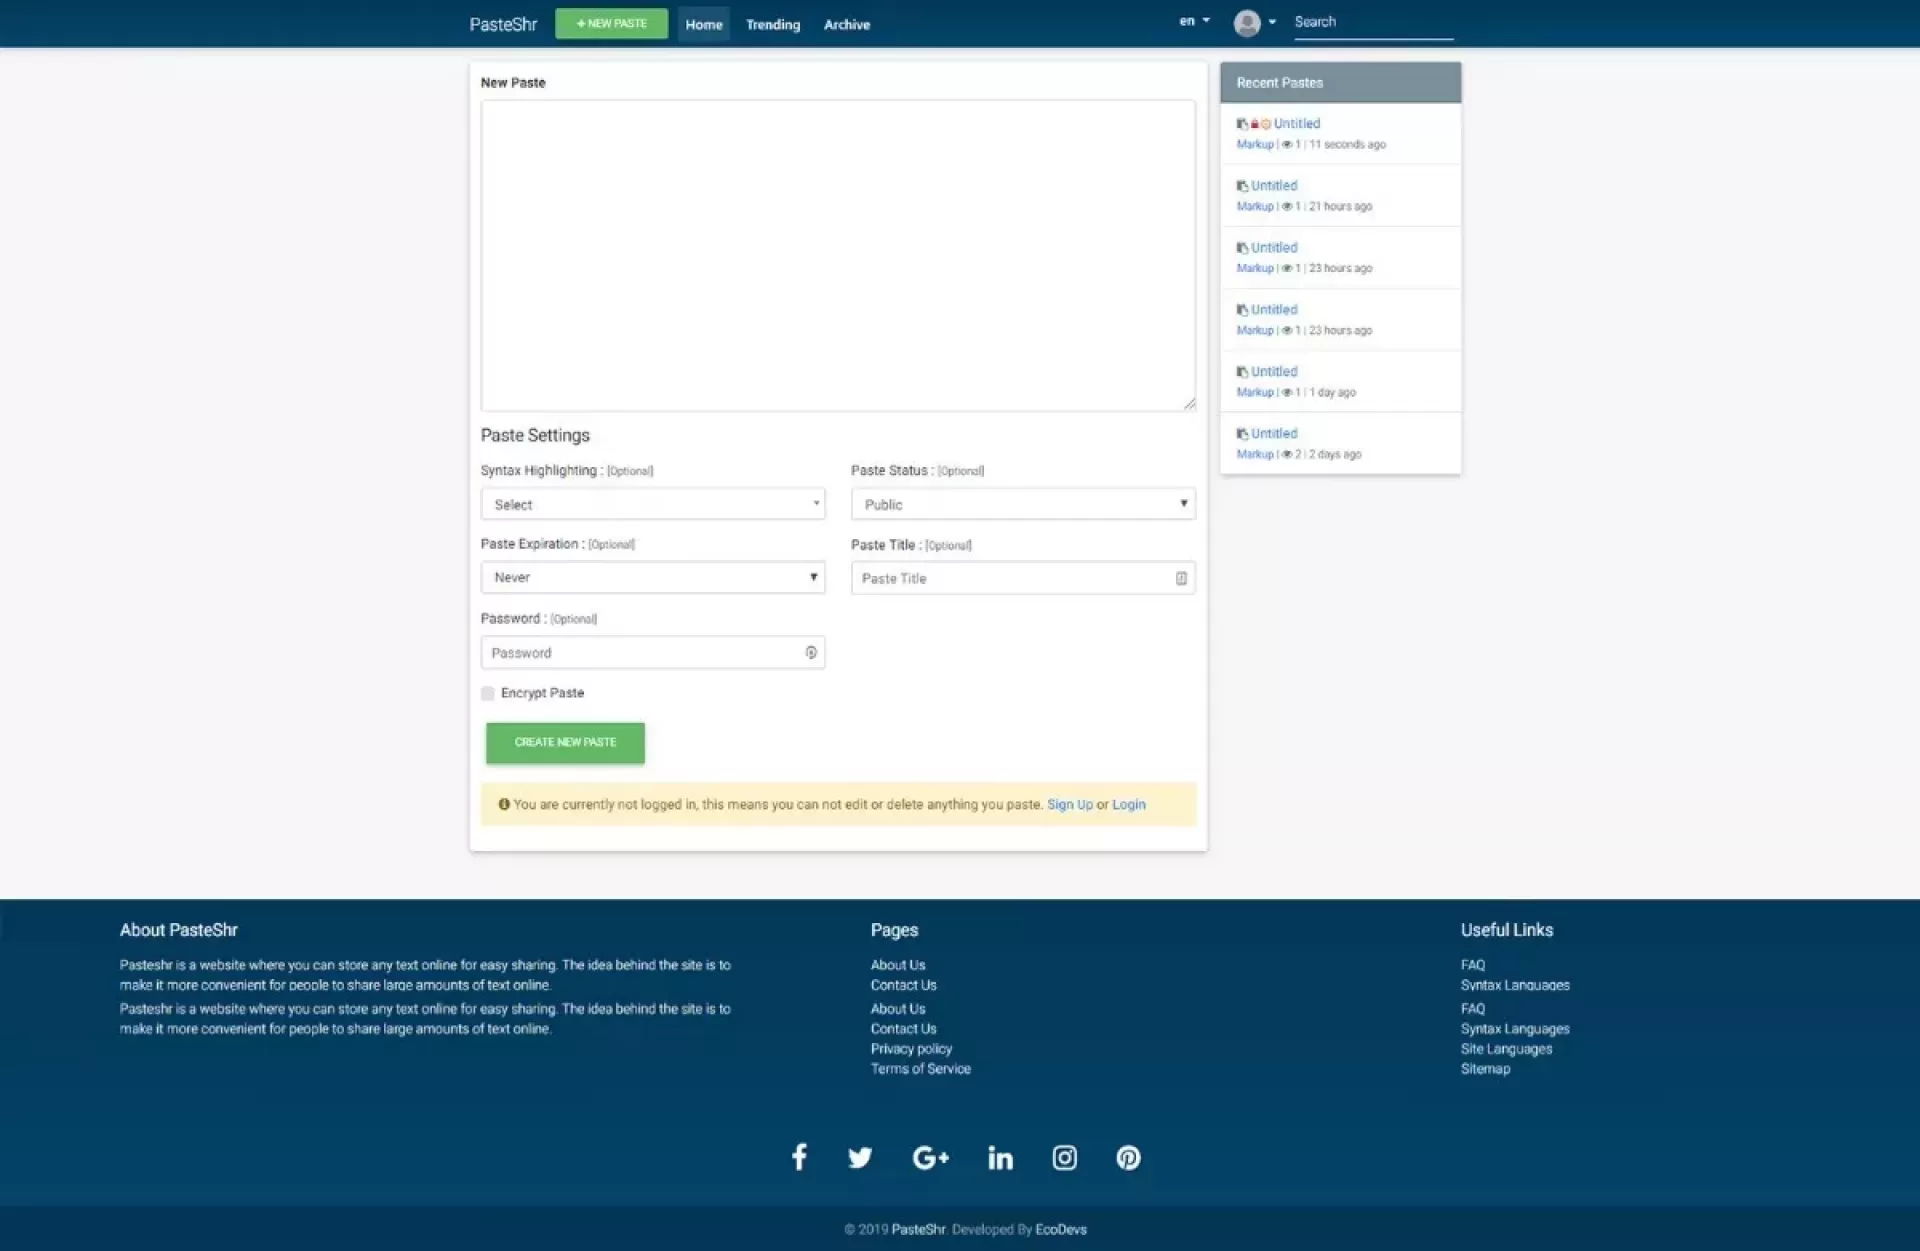
Task: Click the lock icon inside Password field
Action: (811, 653)
